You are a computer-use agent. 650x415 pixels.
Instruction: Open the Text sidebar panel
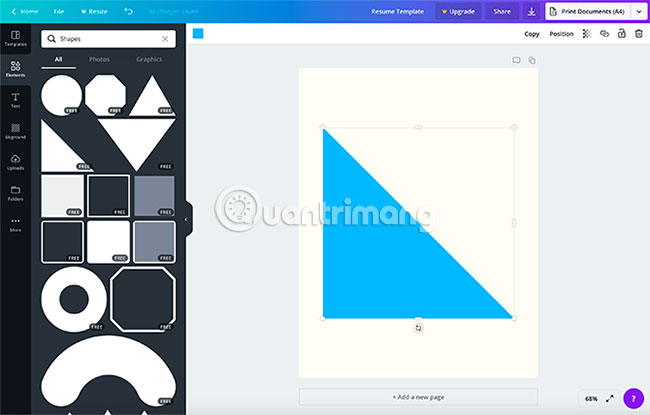tap(15, 100)
